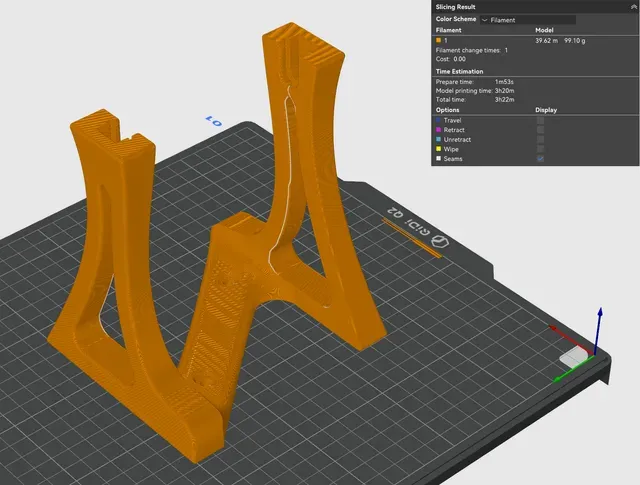Click the "Color Scheme" label

click(x=456, y=19)
